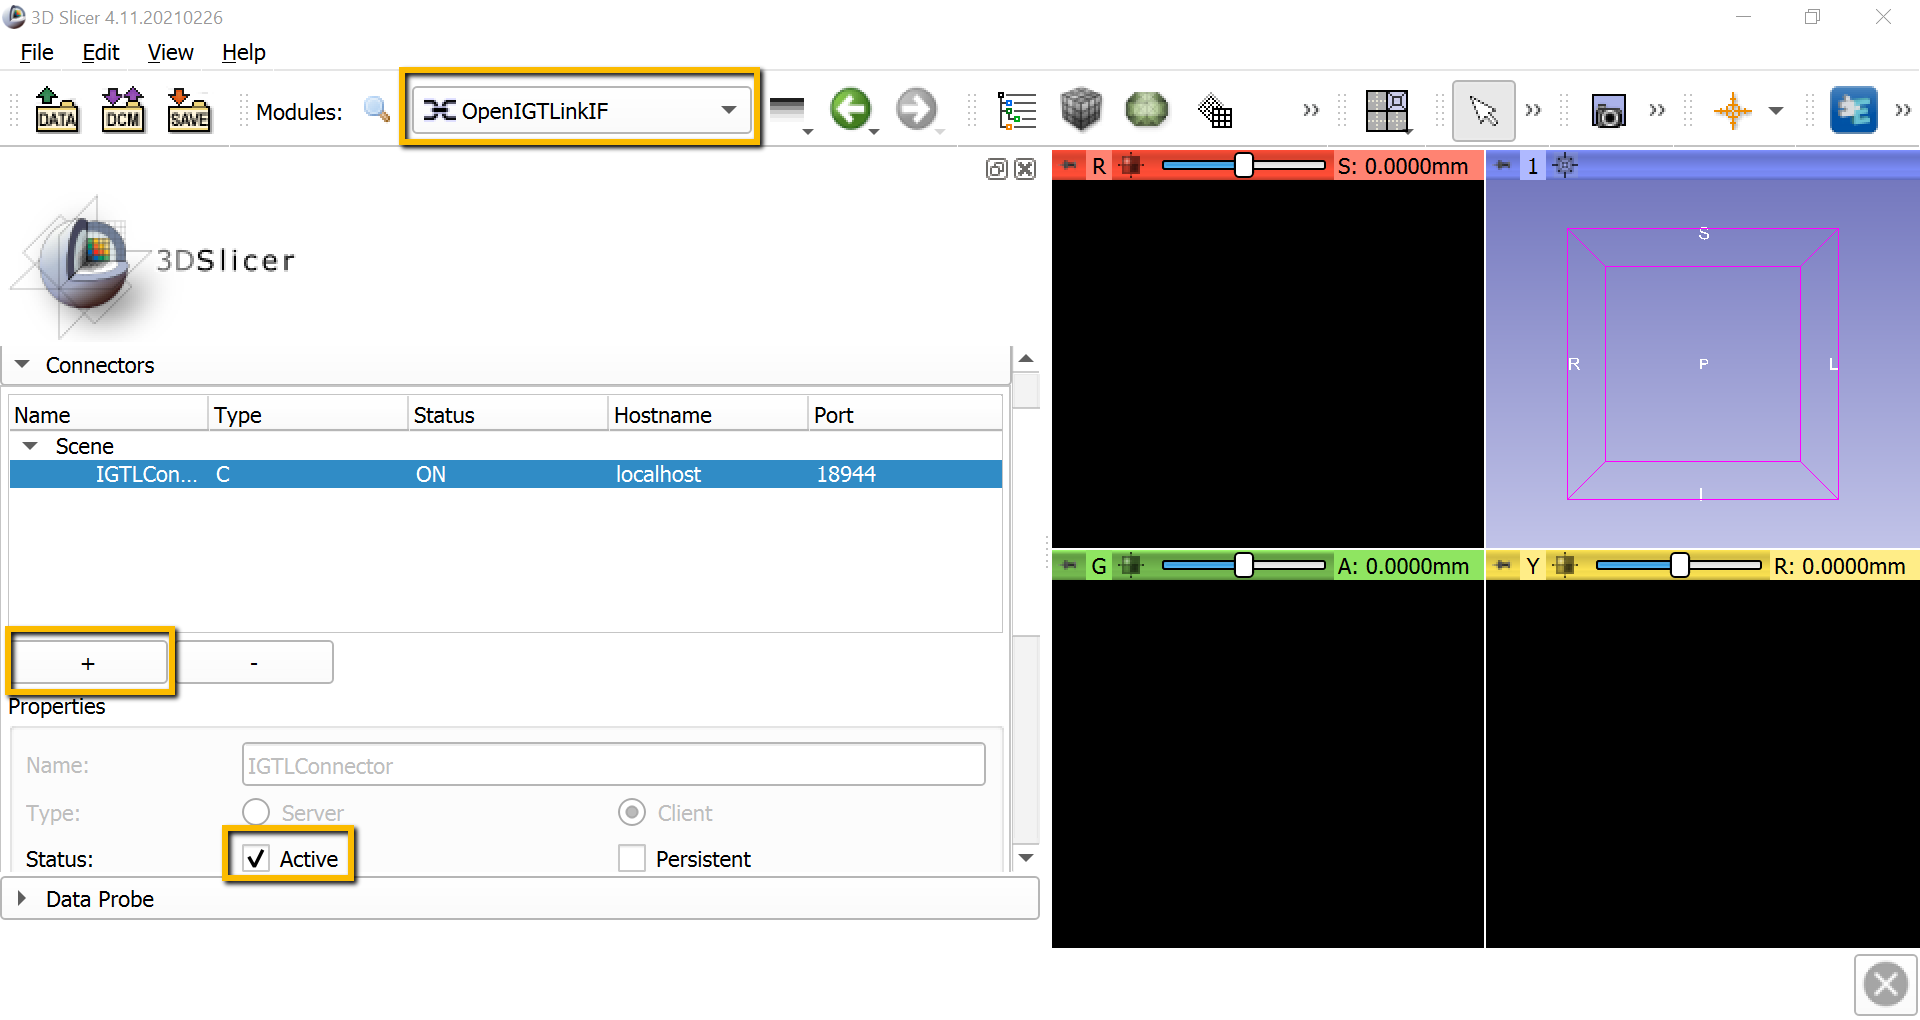Toggle the orange crosshair icon

pyautogui.click(x=1733, y=110)
